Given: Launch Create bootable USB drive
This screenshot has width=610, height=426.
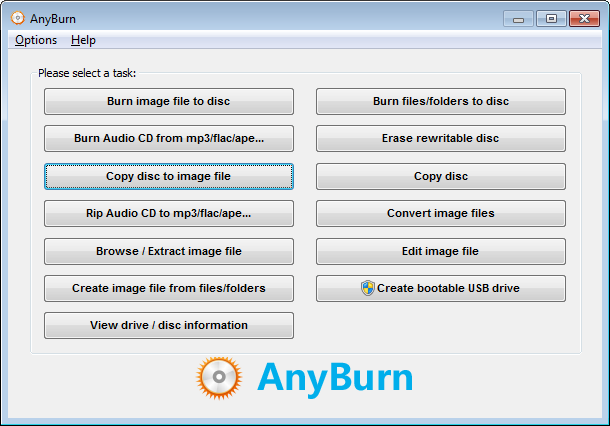Looking at the screenshot, I should [441, 289].
